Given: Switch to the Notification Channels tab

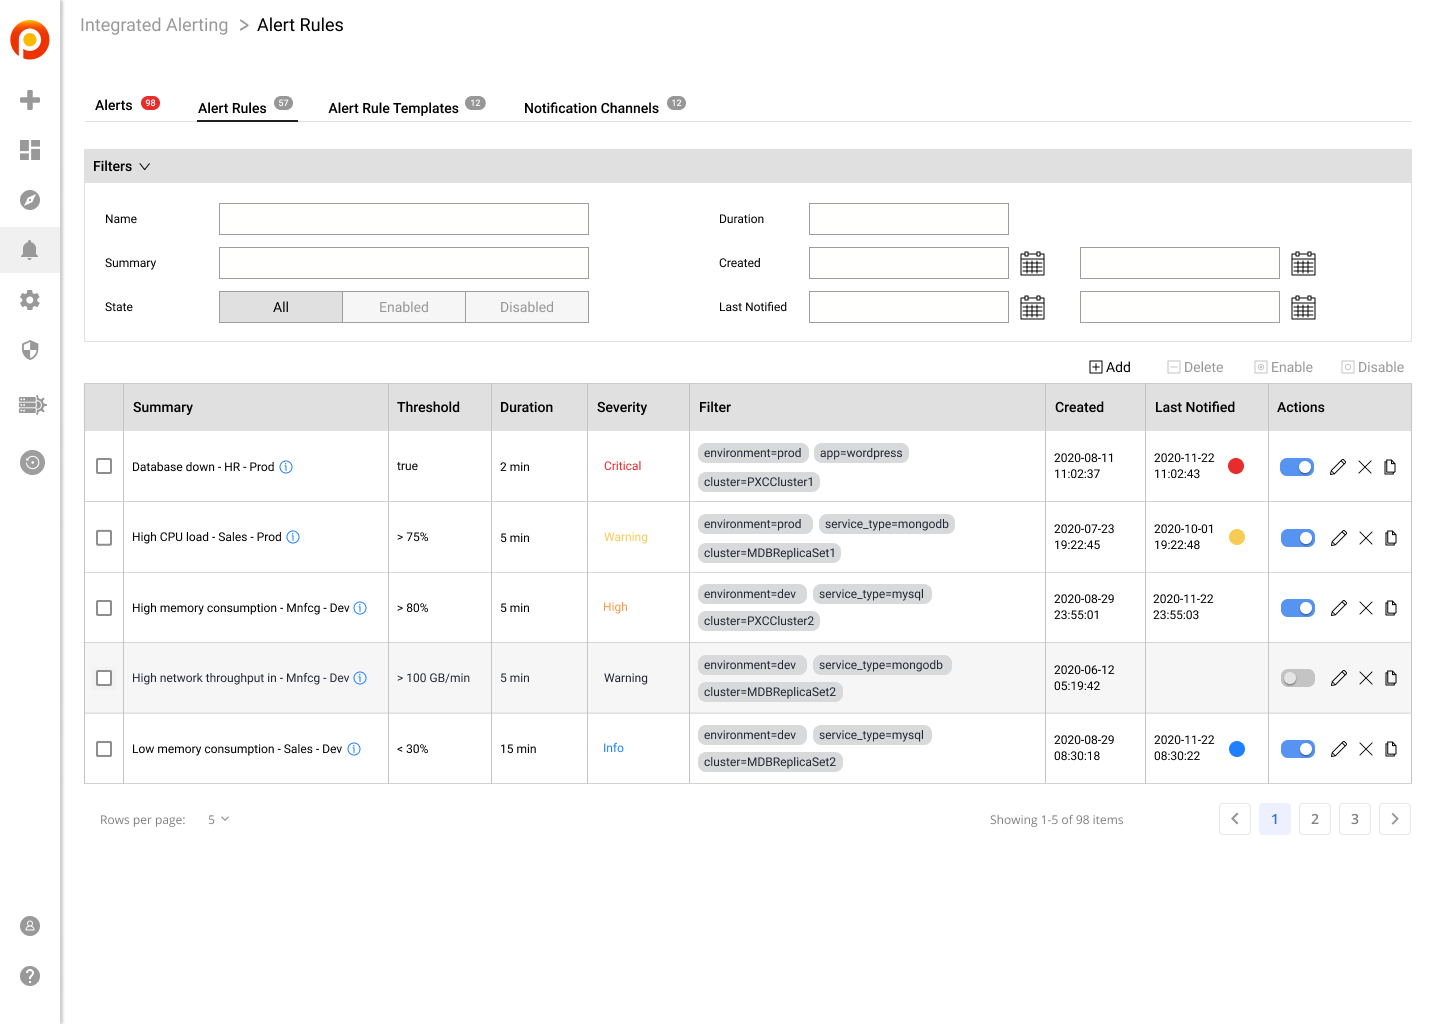Looking at the screenshot, I should (x=591, y=107).
